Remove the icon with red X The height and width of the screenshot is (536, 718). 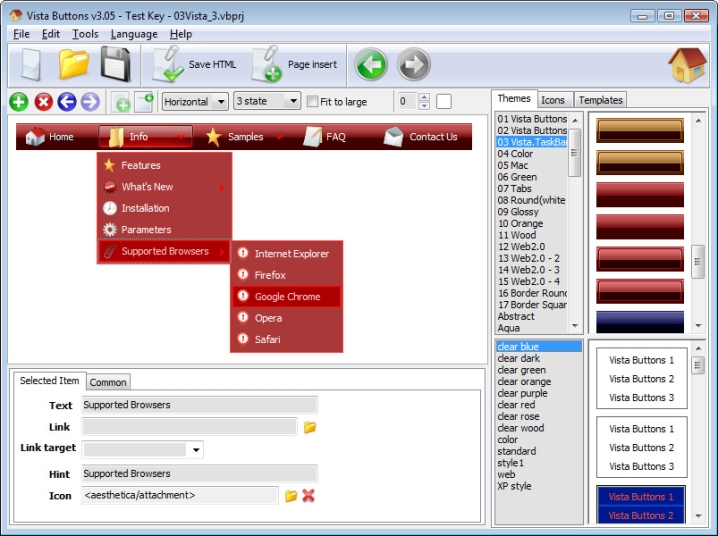309,496
